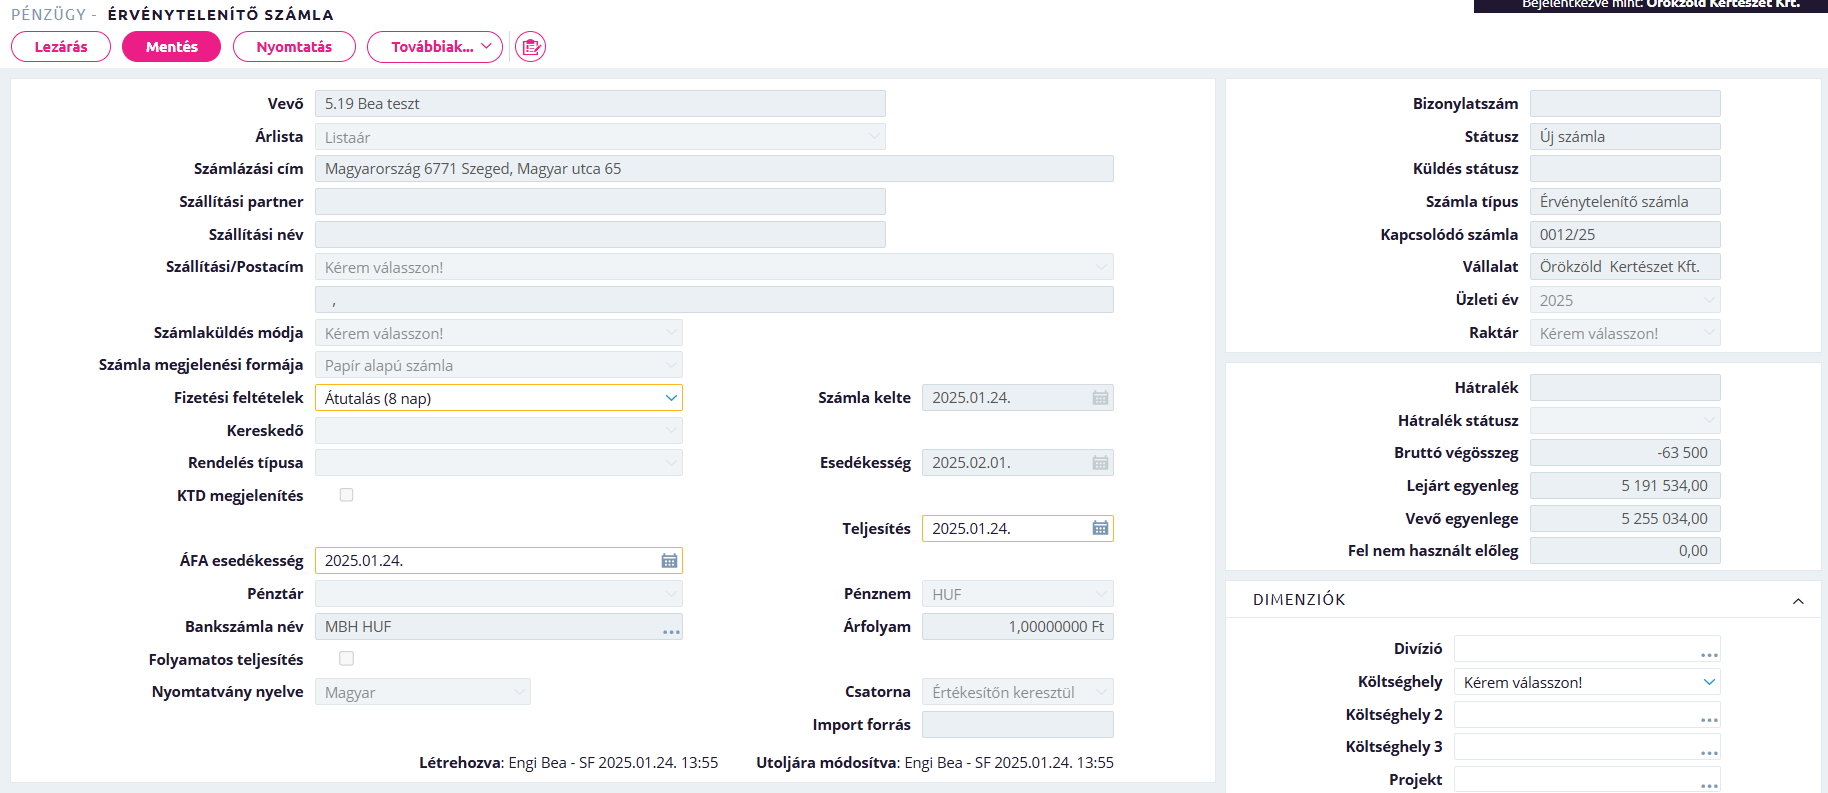
Task: Click the Nyomtatás print button
Action: 294,47
